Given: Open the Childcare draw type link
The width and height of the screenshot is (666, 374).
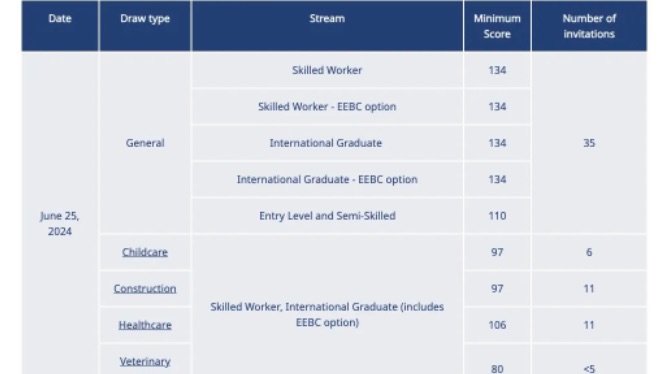Looking at the screenshot, I should pyautogui.click(x=145, y=252).
